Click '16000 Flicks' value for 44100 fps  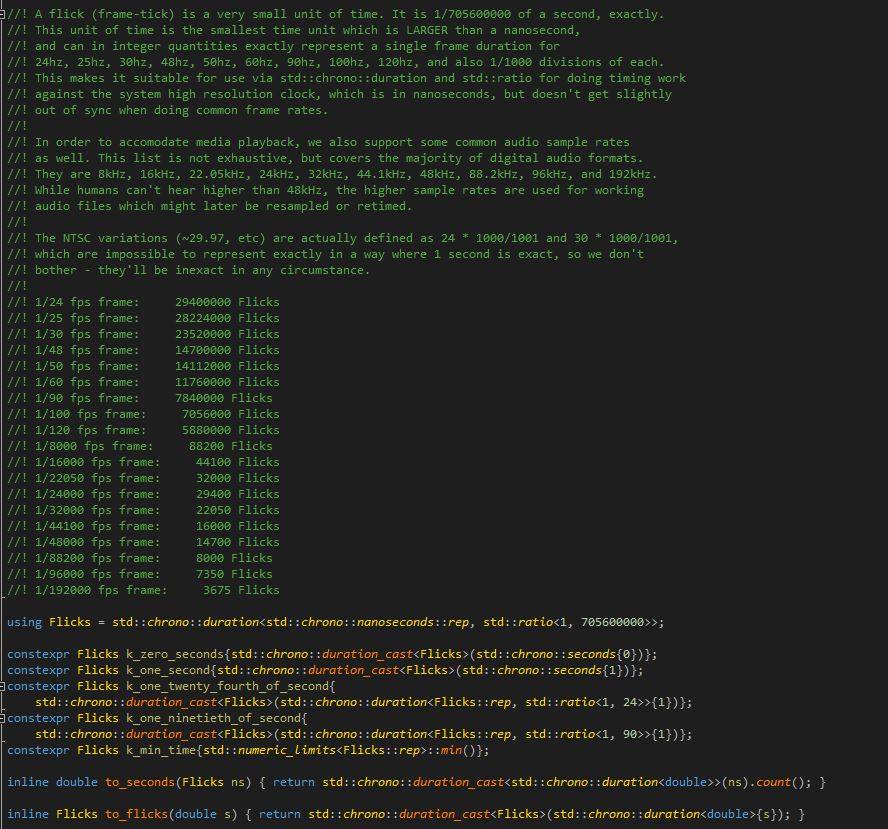(x=238, y=526)
